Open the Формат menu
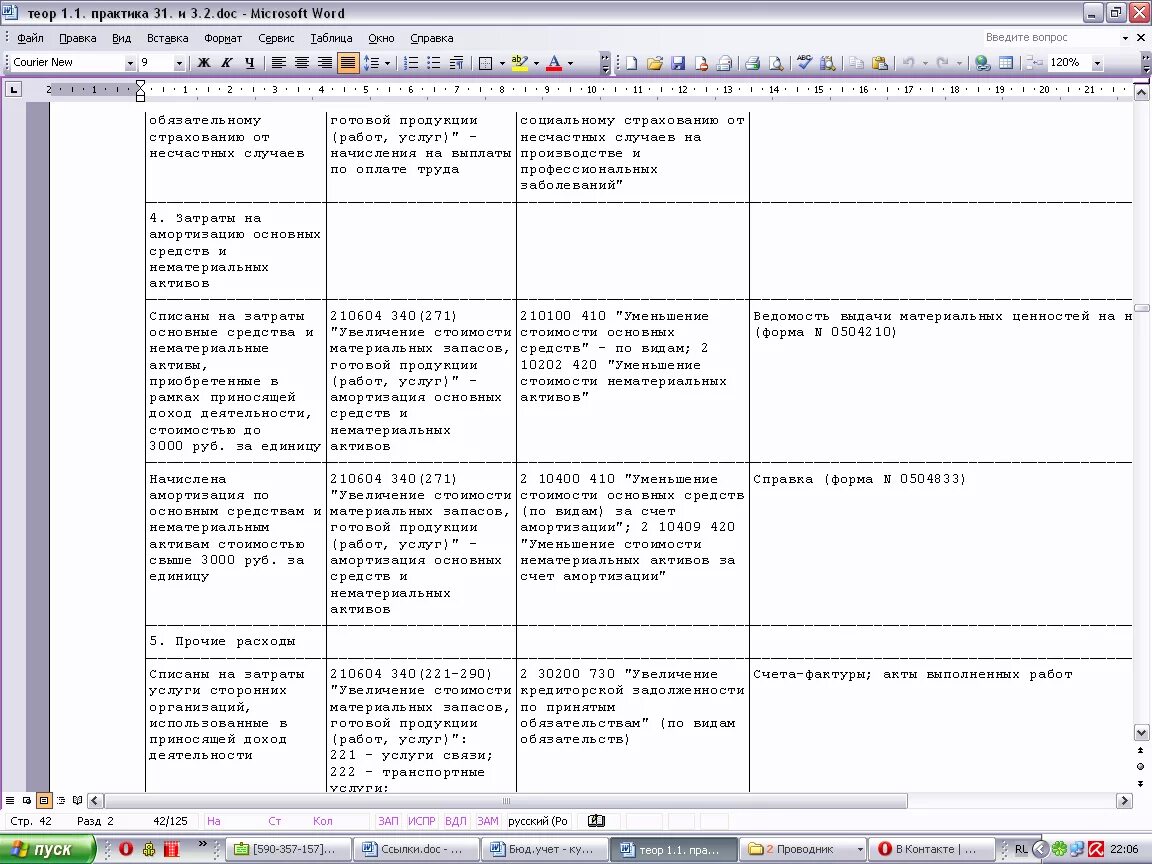Image resolution: width=1152 pixels, height=864 pixels. click(x=223, y=38)
